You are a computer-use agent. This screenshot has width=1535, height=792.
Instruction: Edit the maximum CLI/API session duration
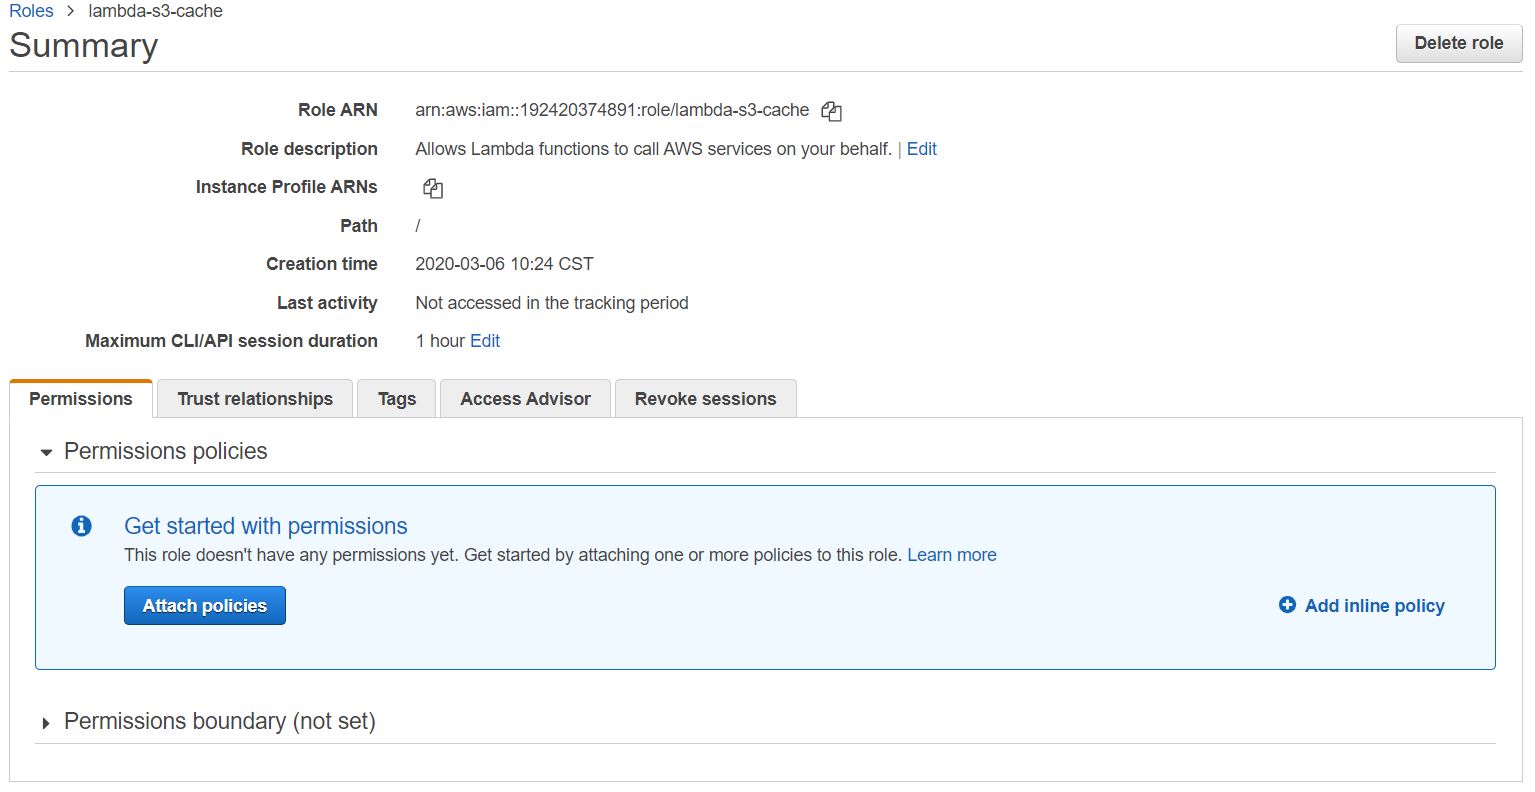[x=485, y=341]
